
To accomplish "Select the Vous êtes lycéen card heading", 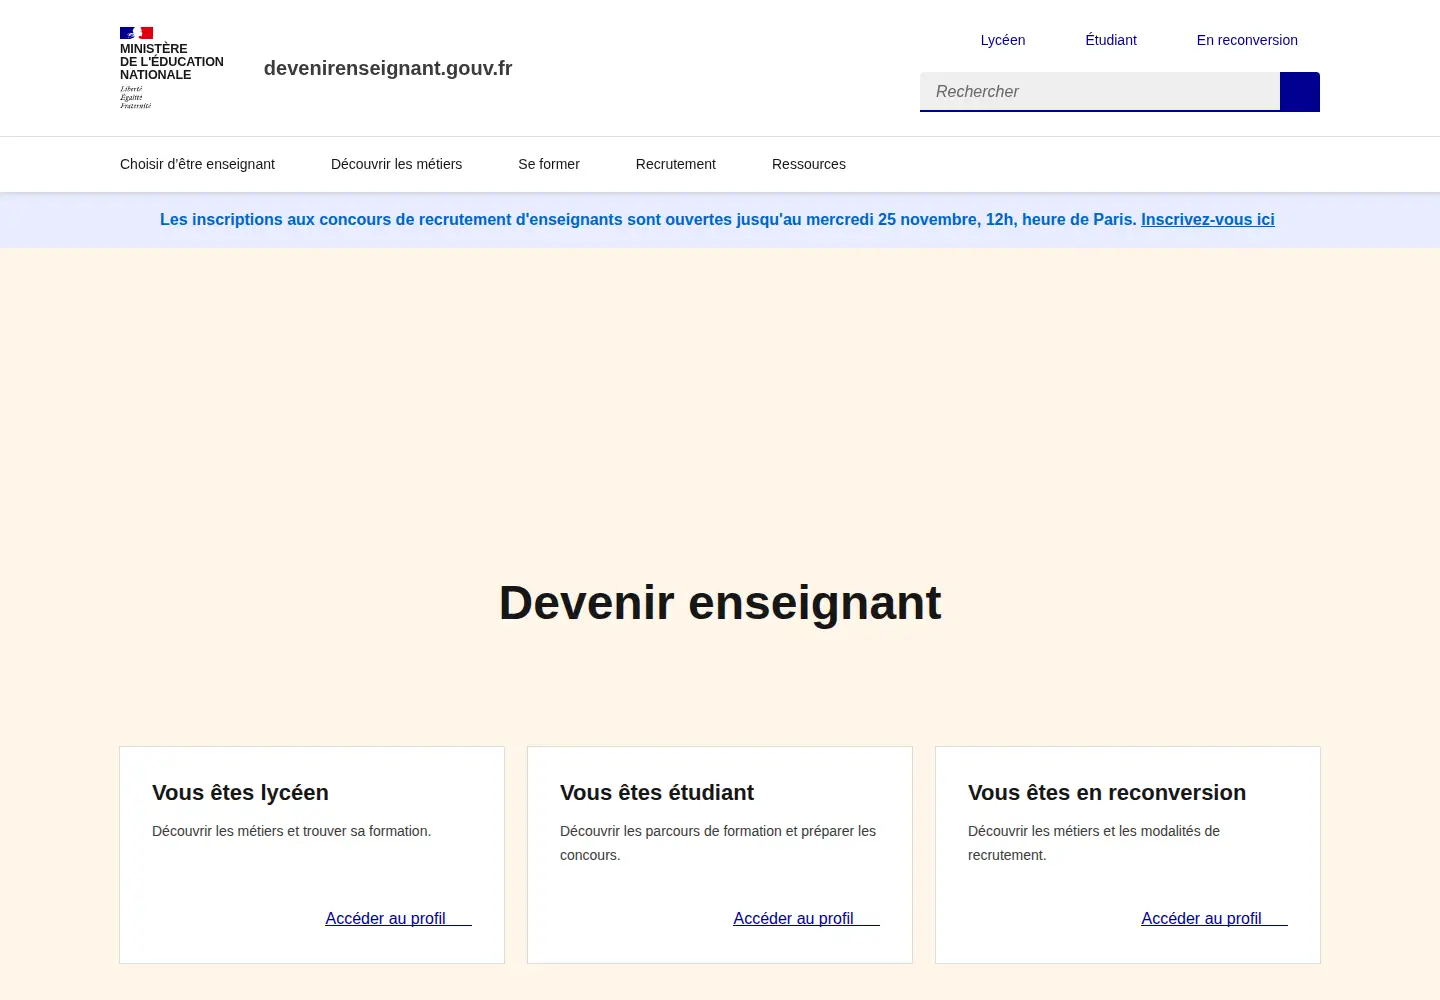I will 240,792.
